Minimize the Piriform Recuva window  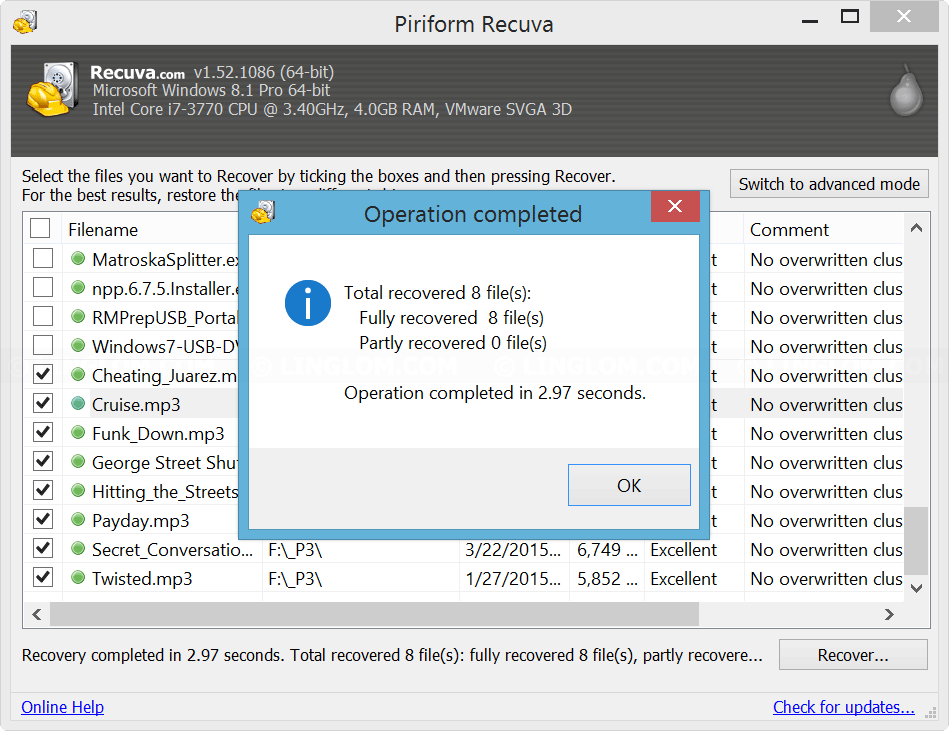pos(810,21)
